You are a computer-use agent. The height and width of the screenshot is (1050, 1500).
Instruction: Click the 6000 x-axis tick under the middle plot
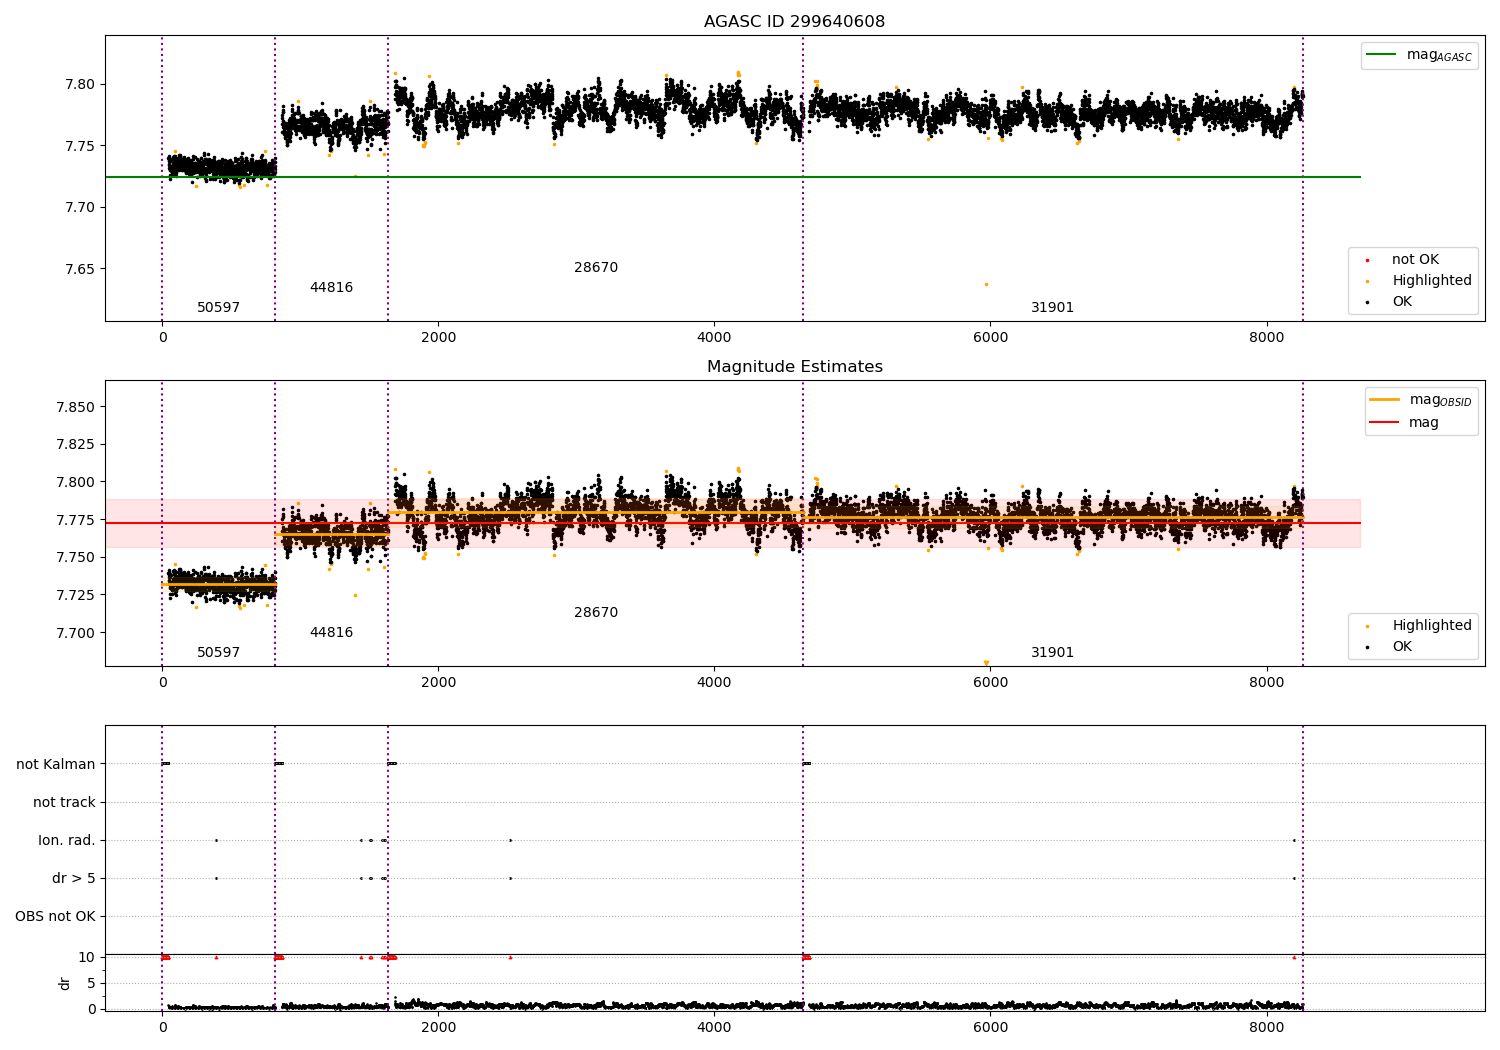click(990, 683)
